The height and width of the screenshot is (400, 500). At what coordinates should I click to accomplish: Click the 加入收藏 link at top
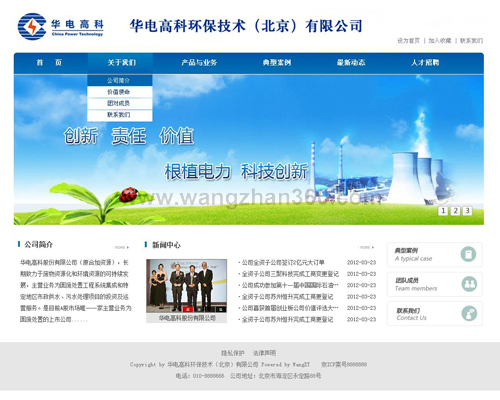(x=440, y=41)
